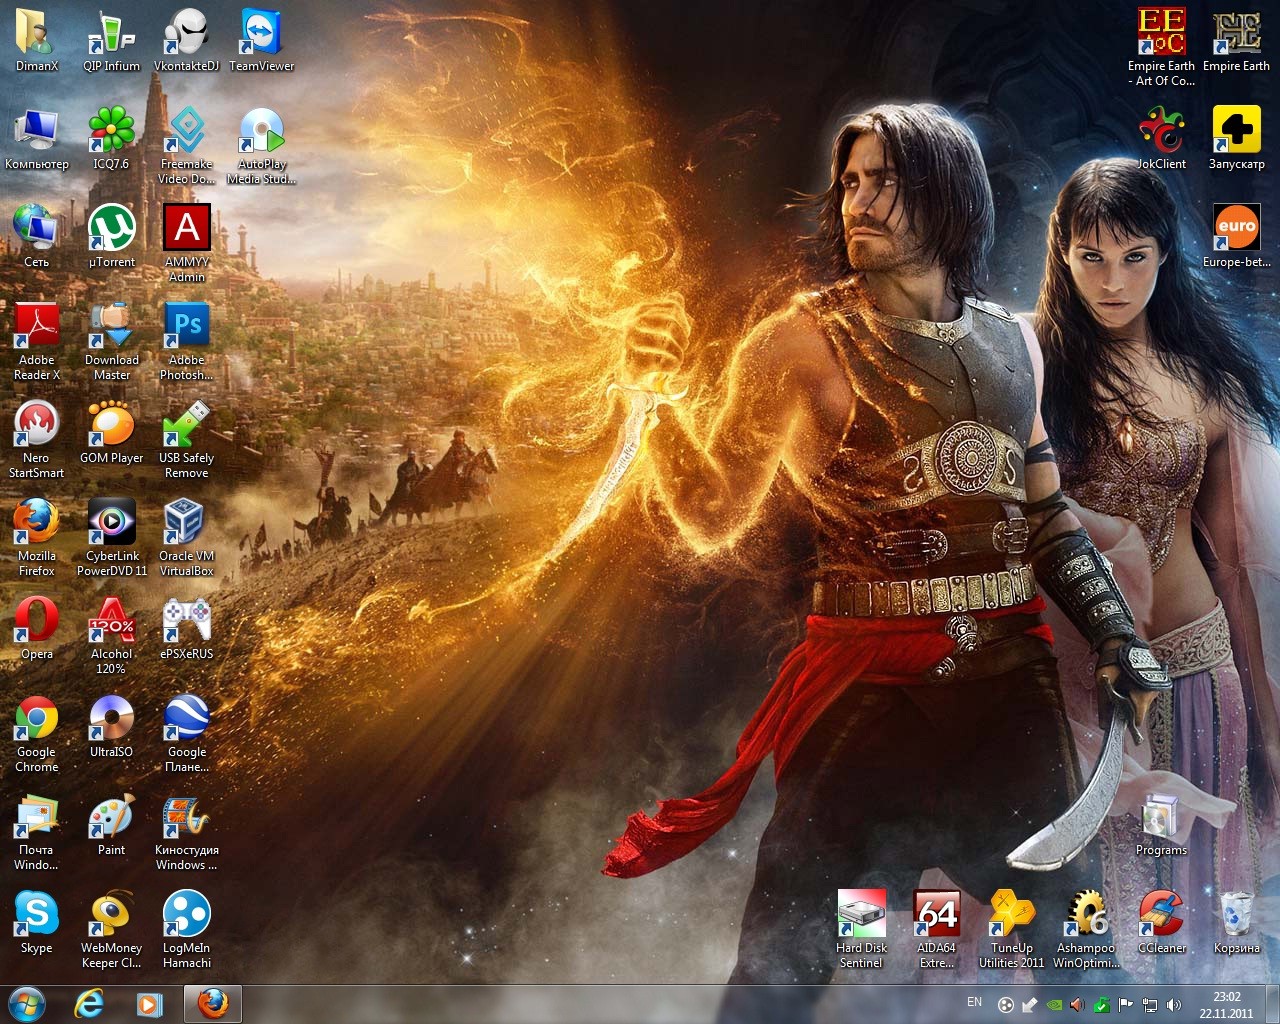Launch the ePSXeRUS emulator icon

(x=186, y=628)
